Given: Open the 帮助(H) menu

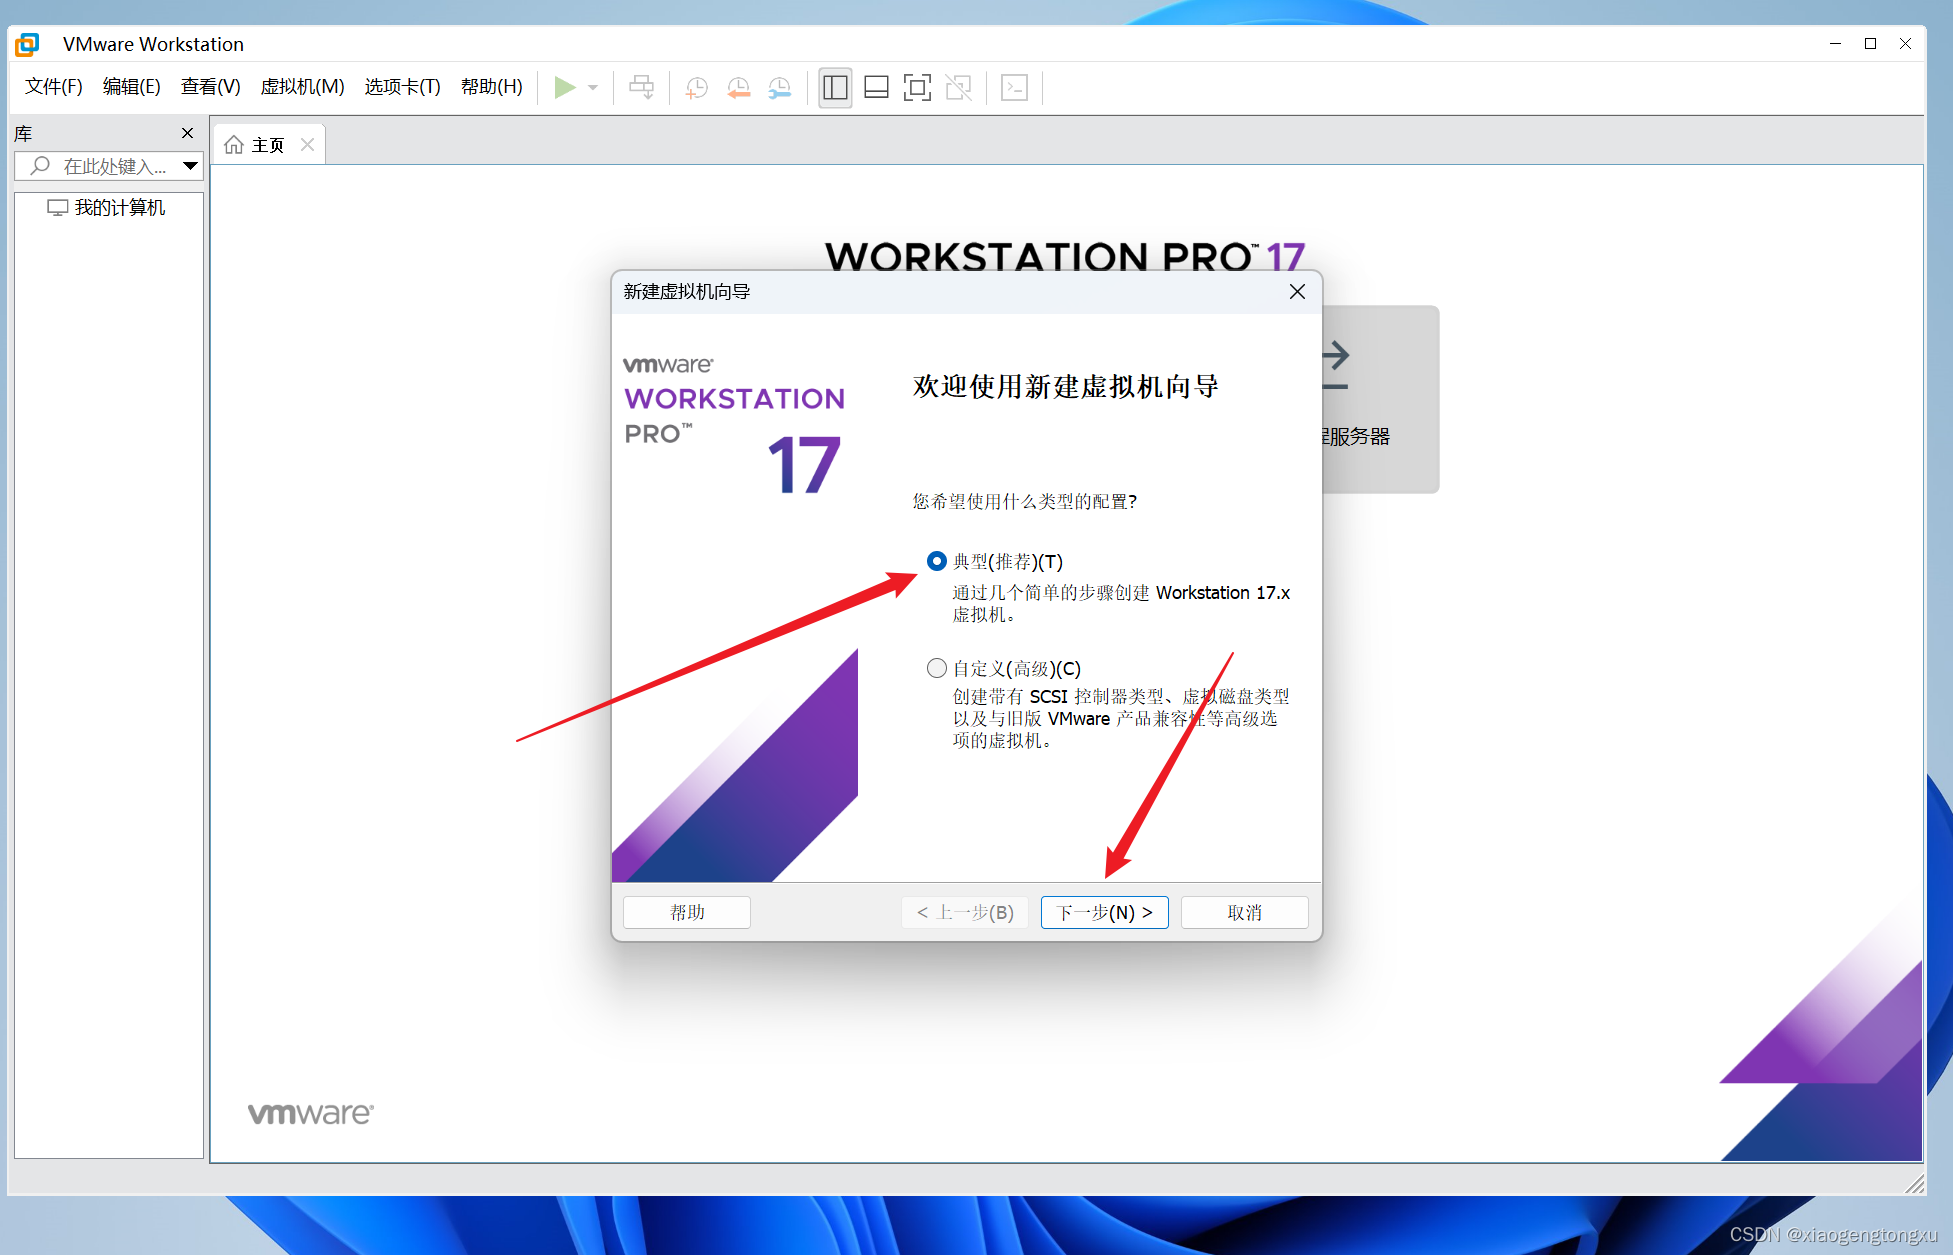Looking at the screenshot, I should pos(491,87).
